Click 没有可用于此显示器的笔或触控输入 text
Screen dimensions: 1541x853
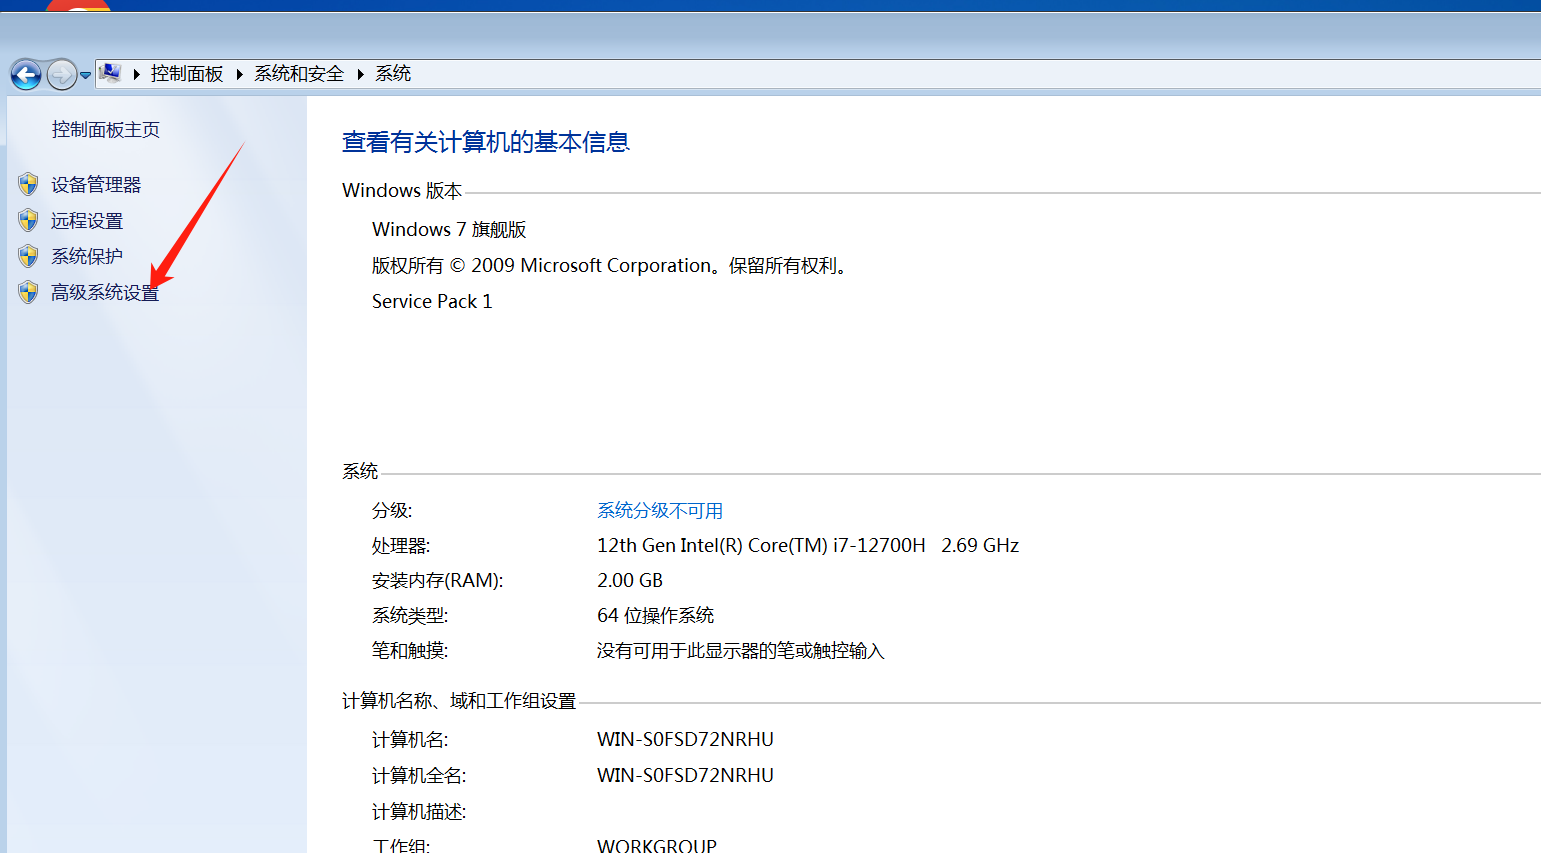point(741,651)
